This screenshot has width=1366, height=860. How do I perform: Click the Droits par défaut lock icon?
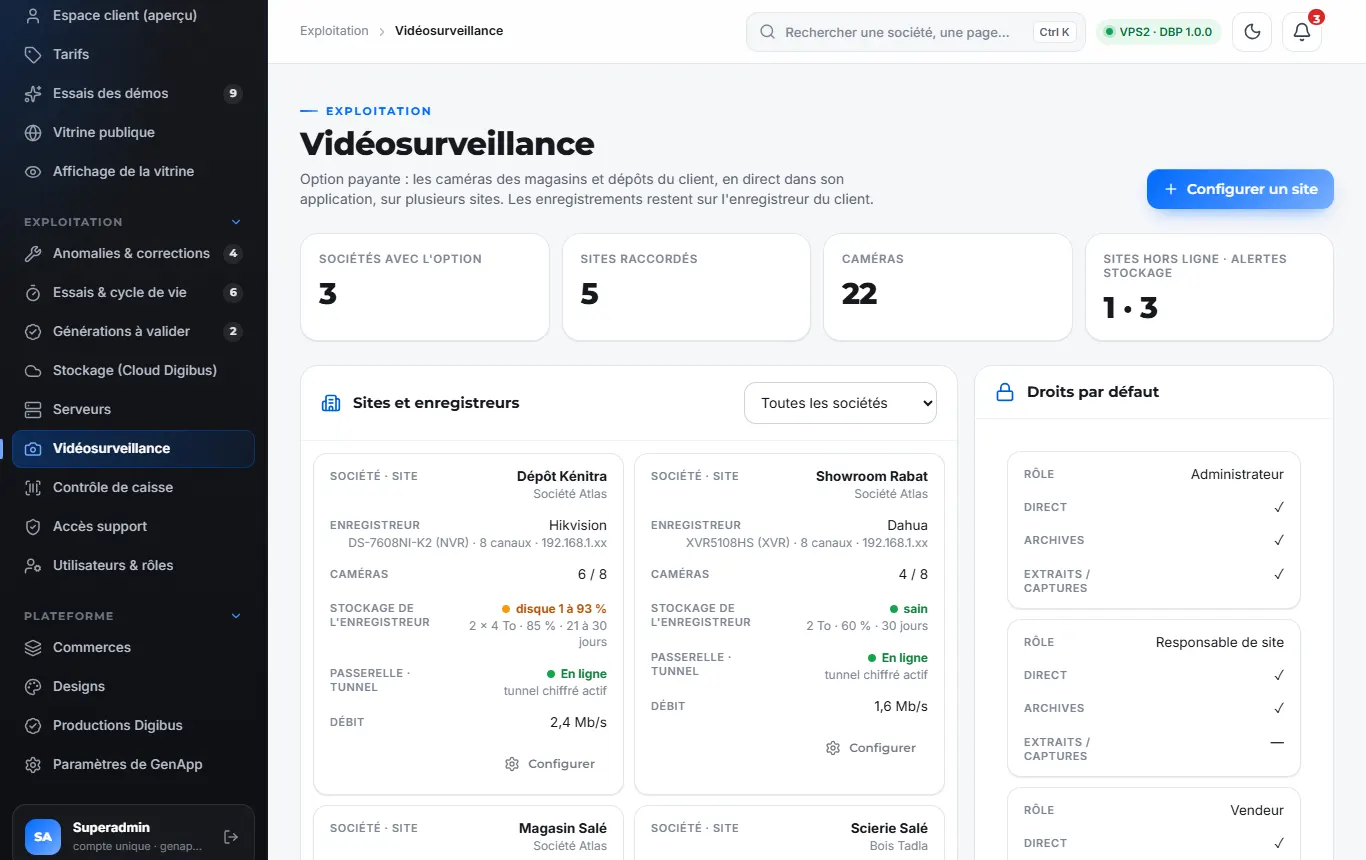[x=1005, y=393]
